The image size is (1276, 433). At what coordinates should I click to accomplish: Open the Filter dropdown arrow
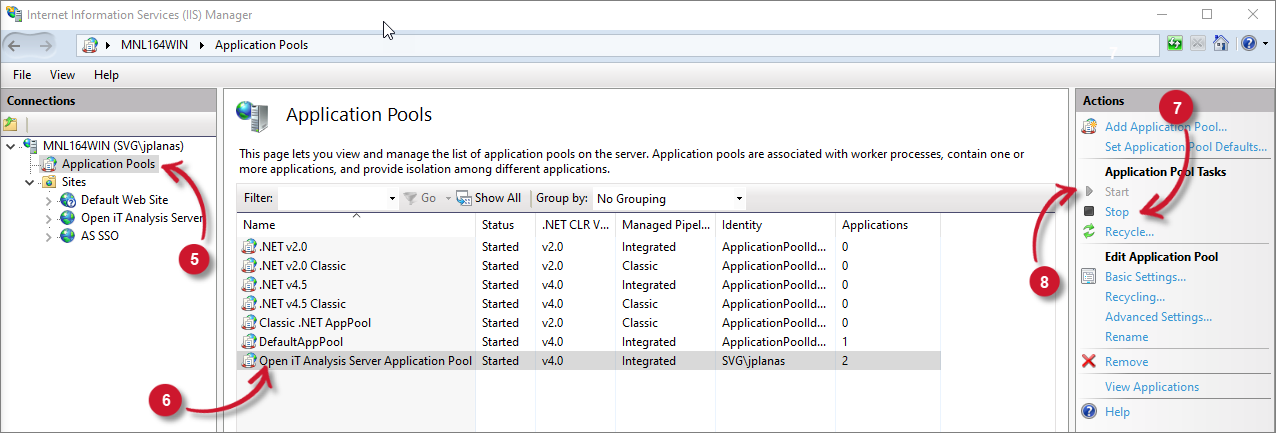coord(391,198)
